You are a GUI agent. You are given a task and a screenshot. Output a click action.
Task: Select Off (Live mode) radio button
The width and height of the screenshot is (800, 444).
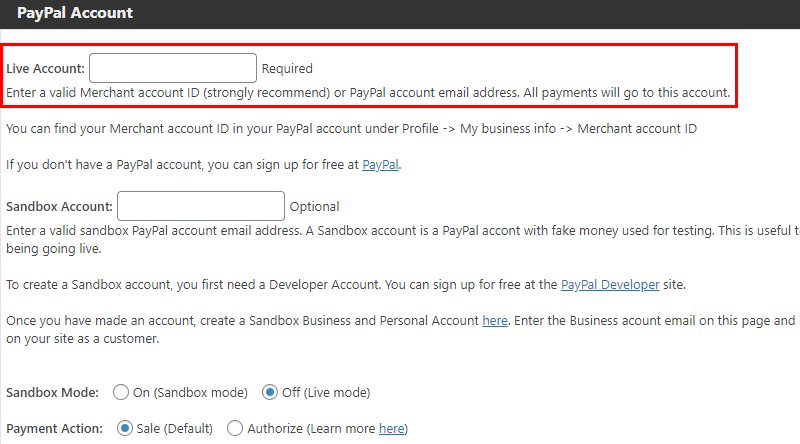coord(270,392)
